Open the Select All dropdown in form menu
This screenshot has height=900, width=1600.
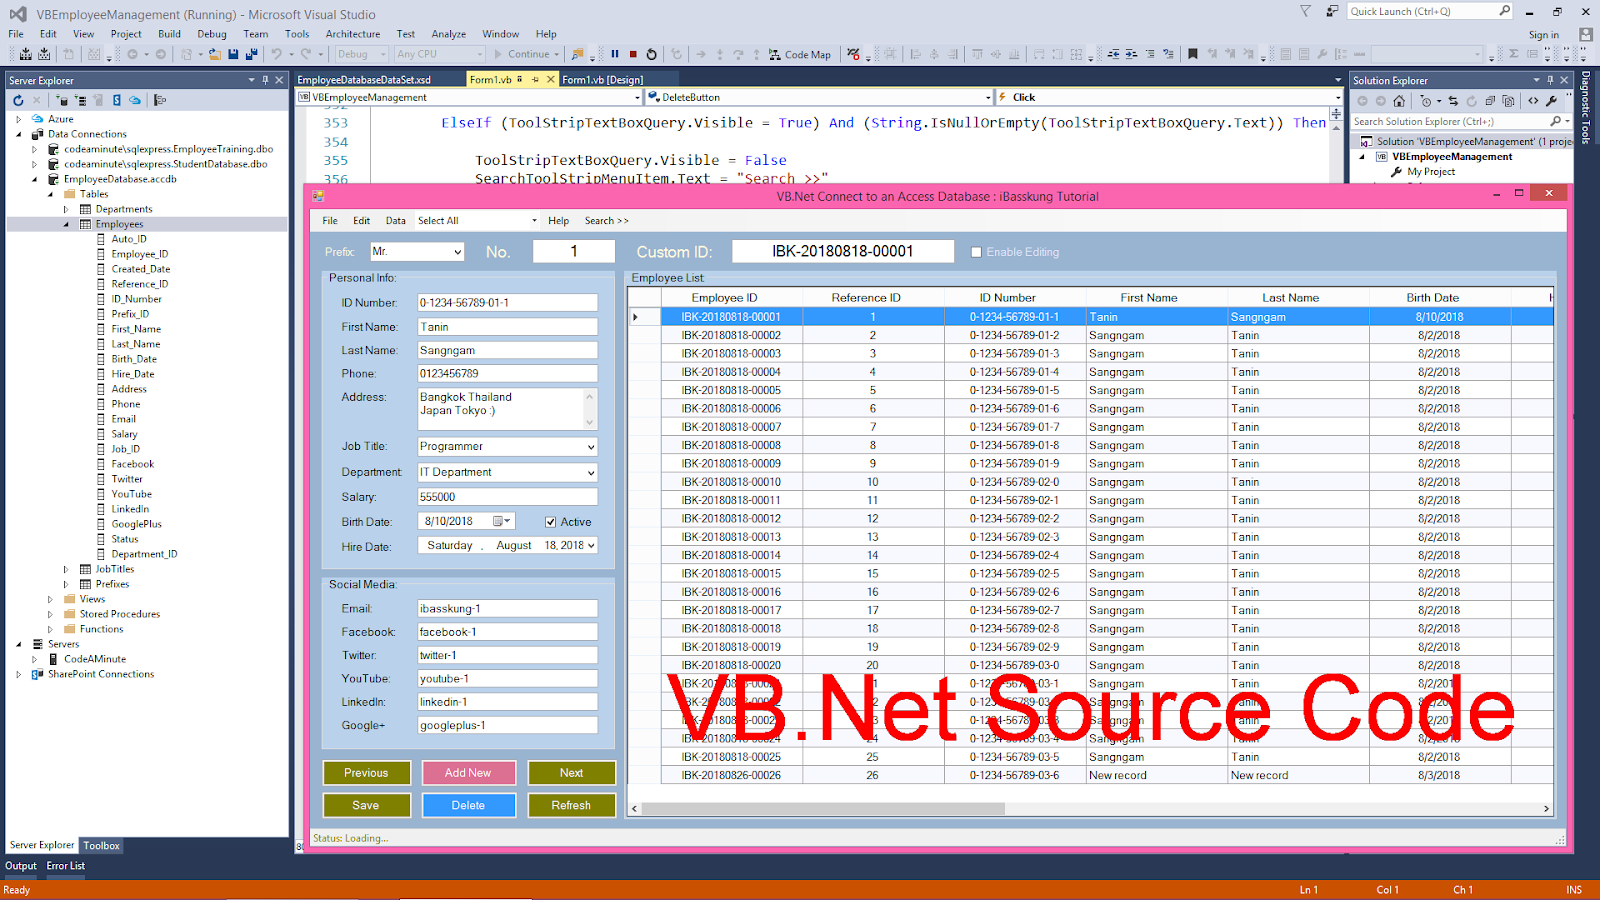[534, 221]
